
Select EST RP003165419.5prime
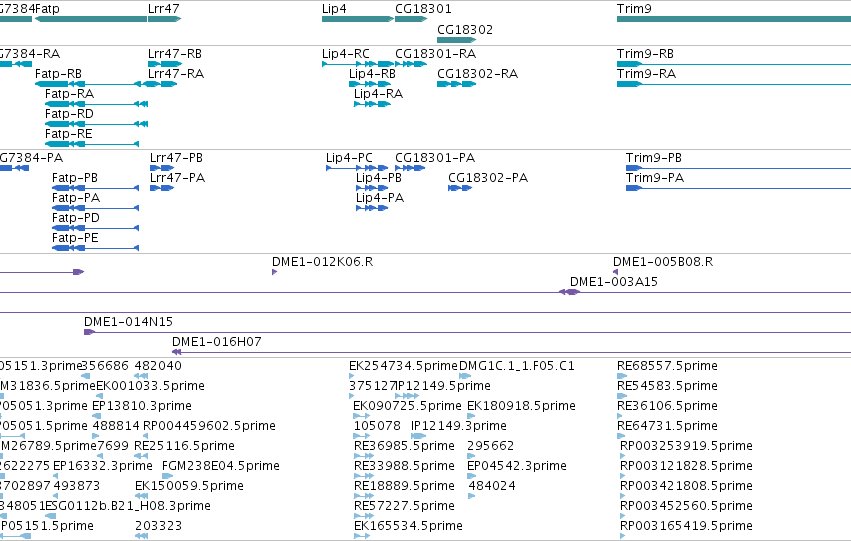(x=687, y=526)
